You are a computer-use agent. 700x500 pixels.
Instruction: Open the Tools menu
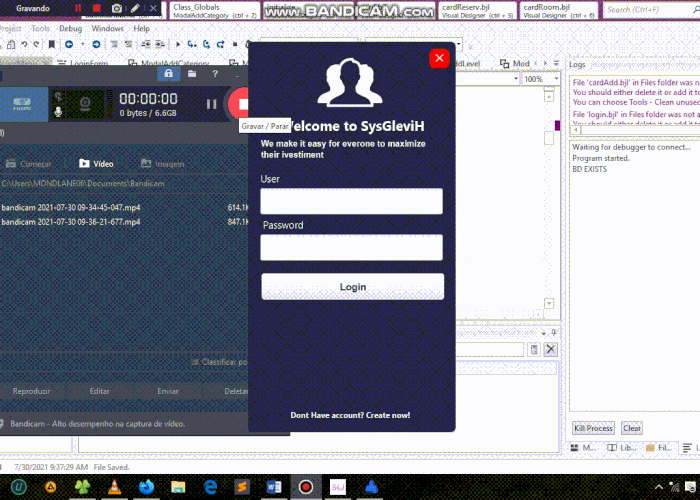[x=40, y=28]
